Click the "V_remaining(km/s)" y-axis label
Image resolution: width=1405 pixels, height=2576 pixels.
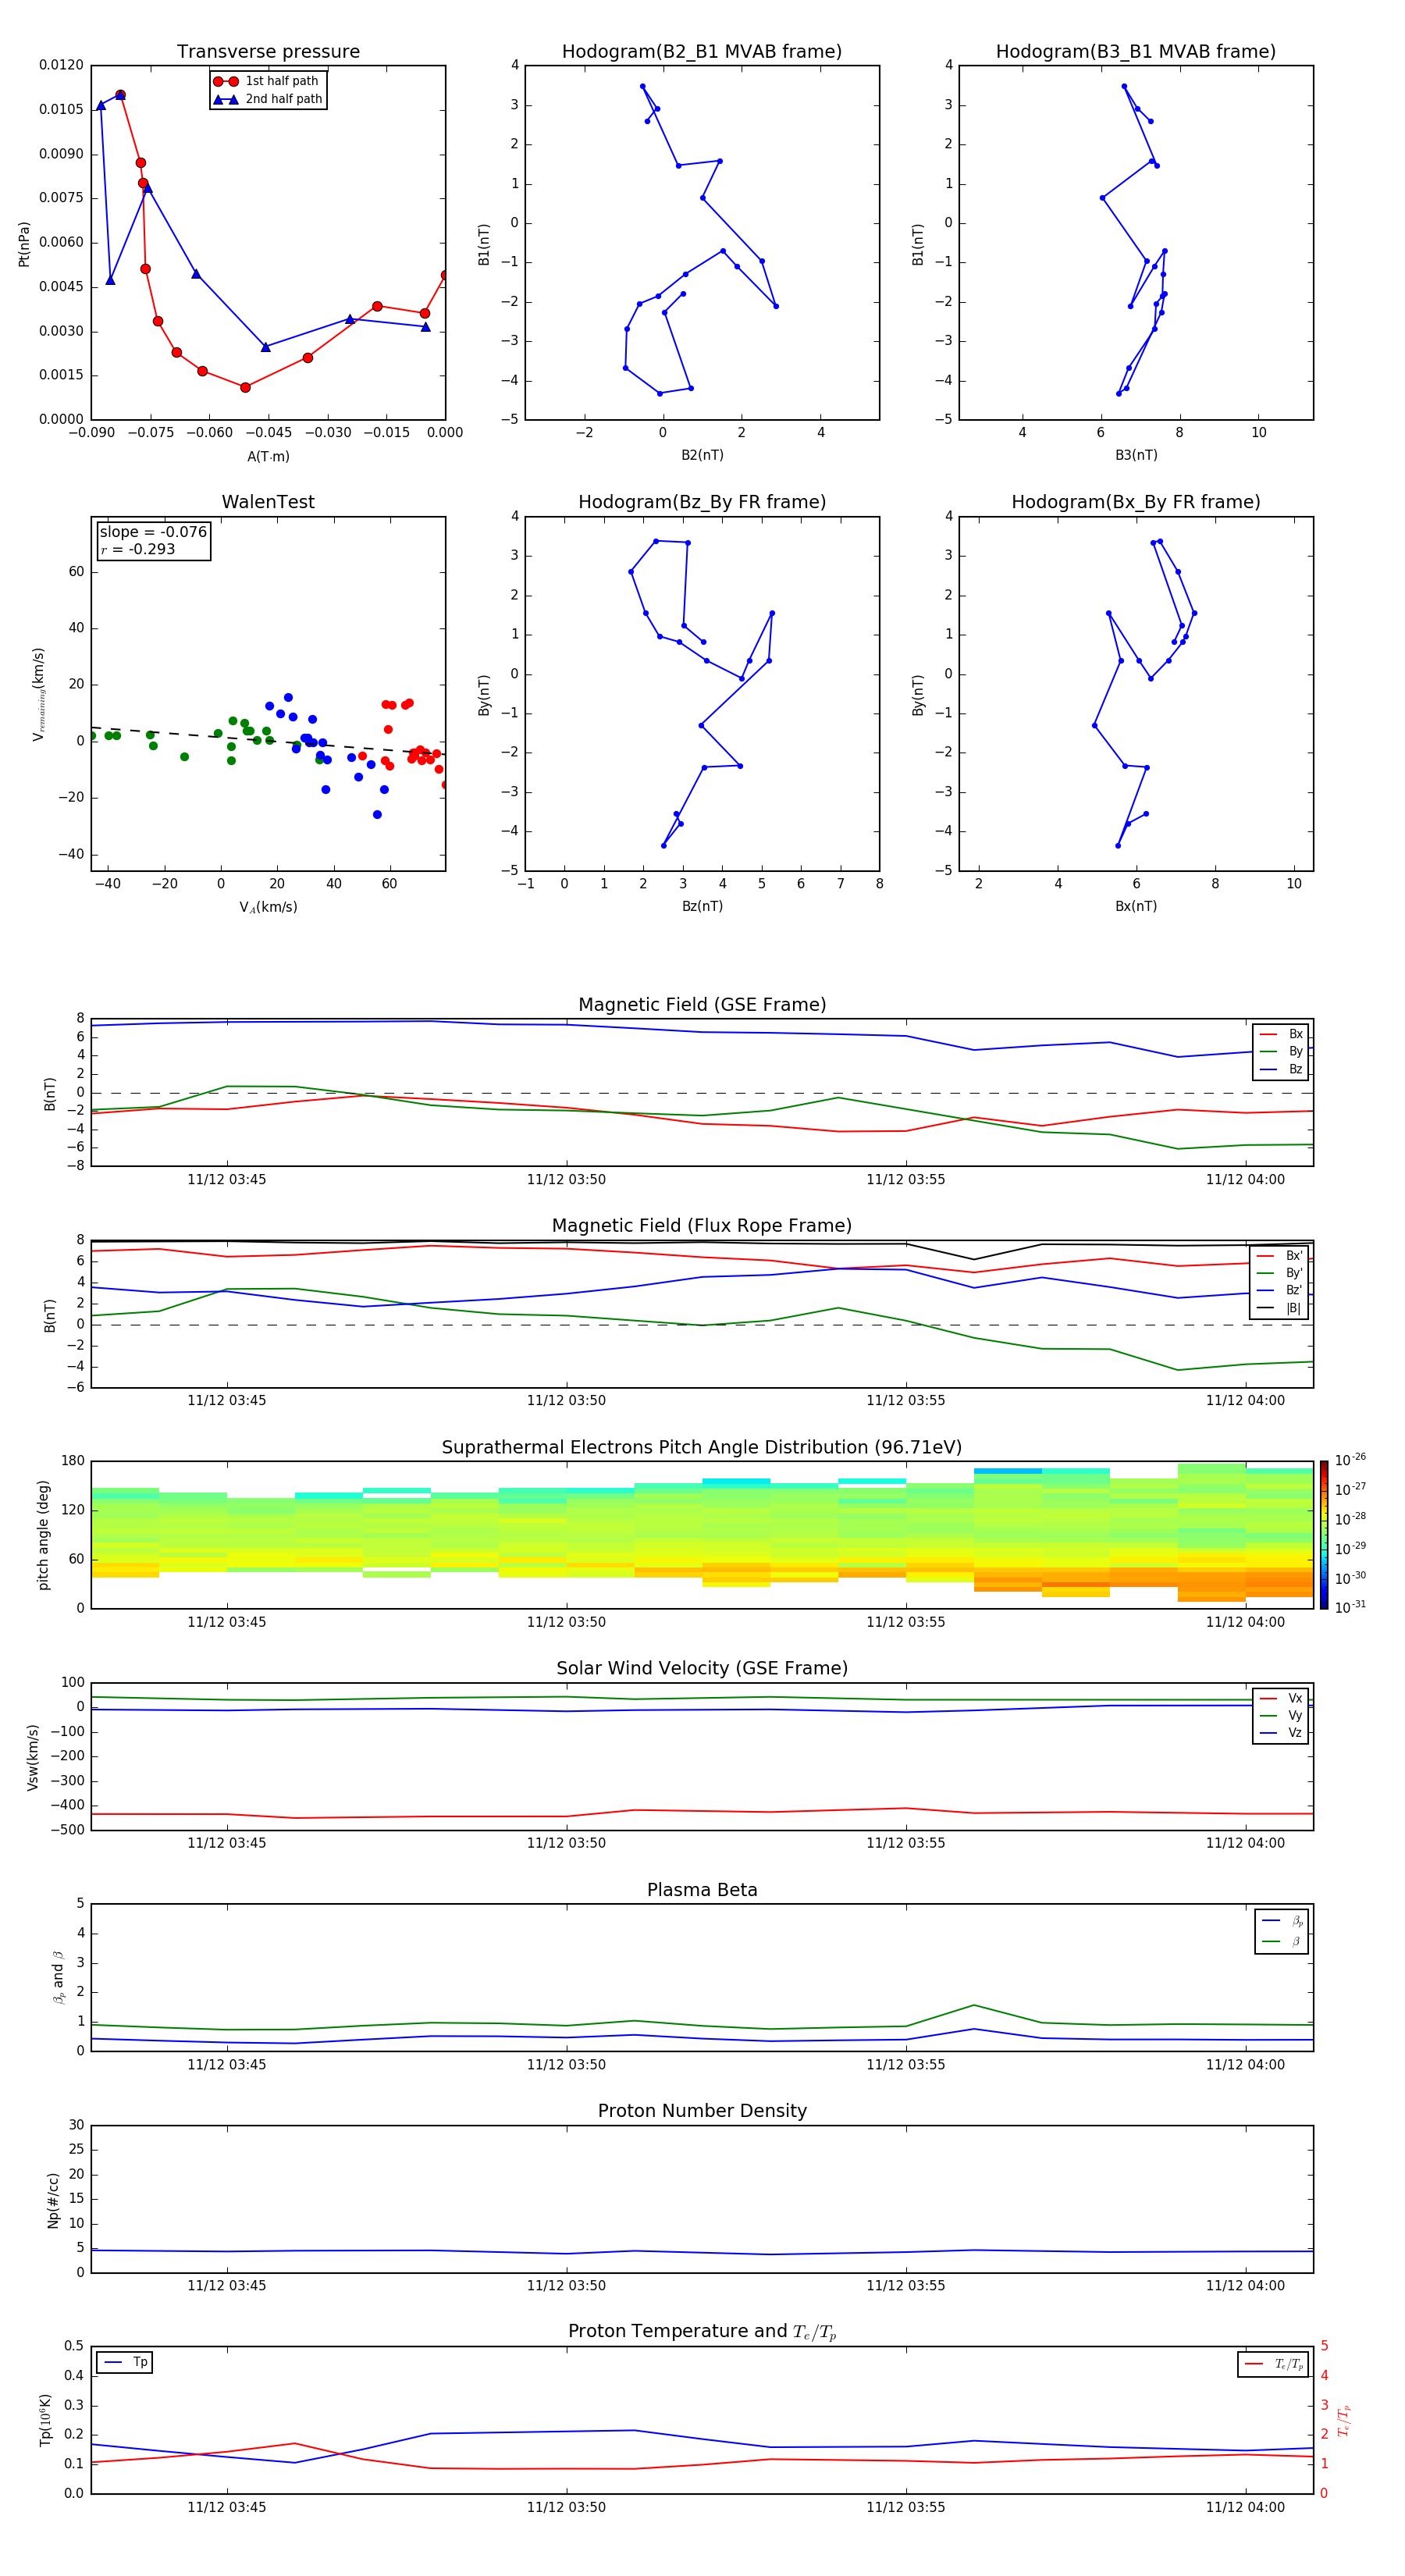(38, 694)
